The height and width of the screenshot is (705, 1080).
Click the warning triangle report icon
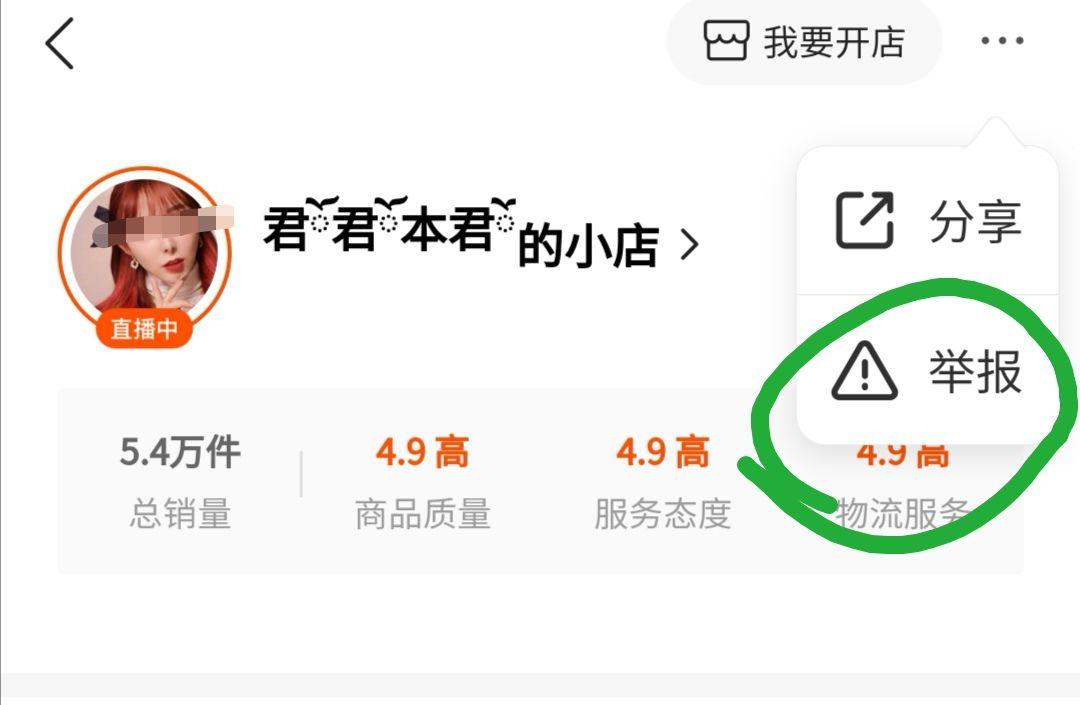[864, 370]
